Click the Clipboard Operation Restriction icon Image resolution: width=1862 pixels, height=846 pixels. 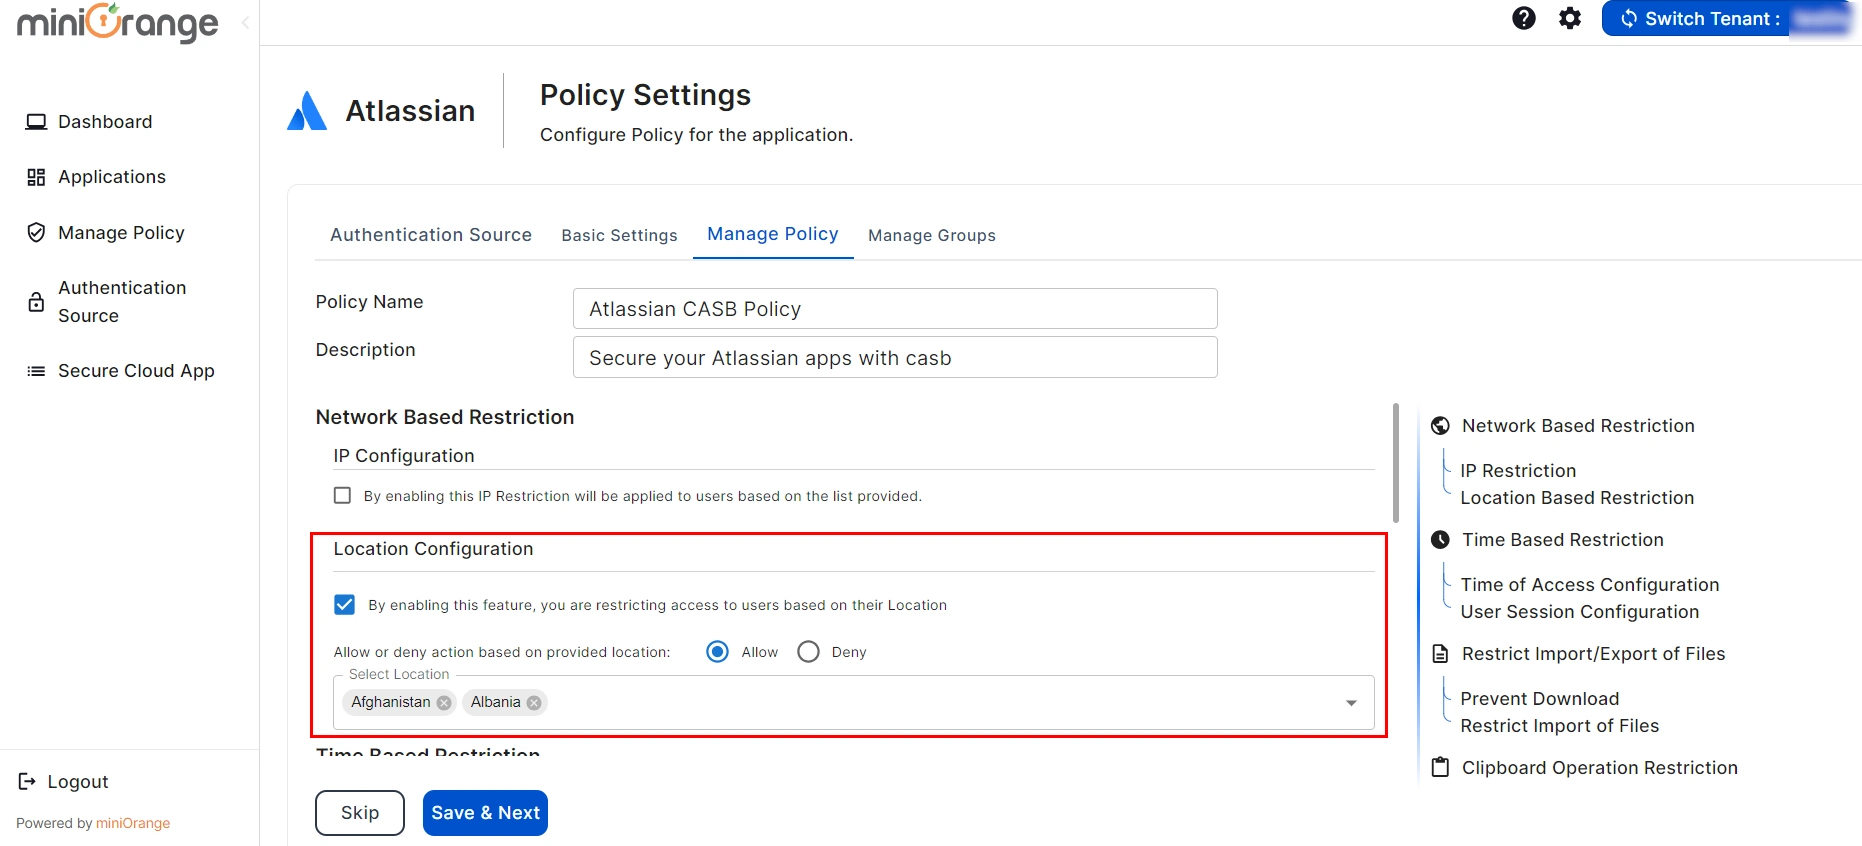pos(1440,768)
